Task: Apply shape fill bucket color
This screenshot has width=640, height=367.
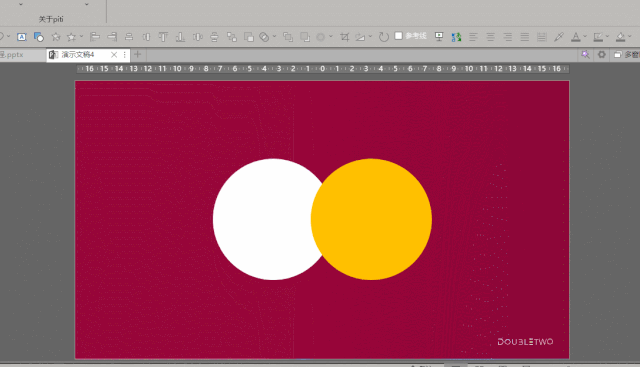Action: 620,37
